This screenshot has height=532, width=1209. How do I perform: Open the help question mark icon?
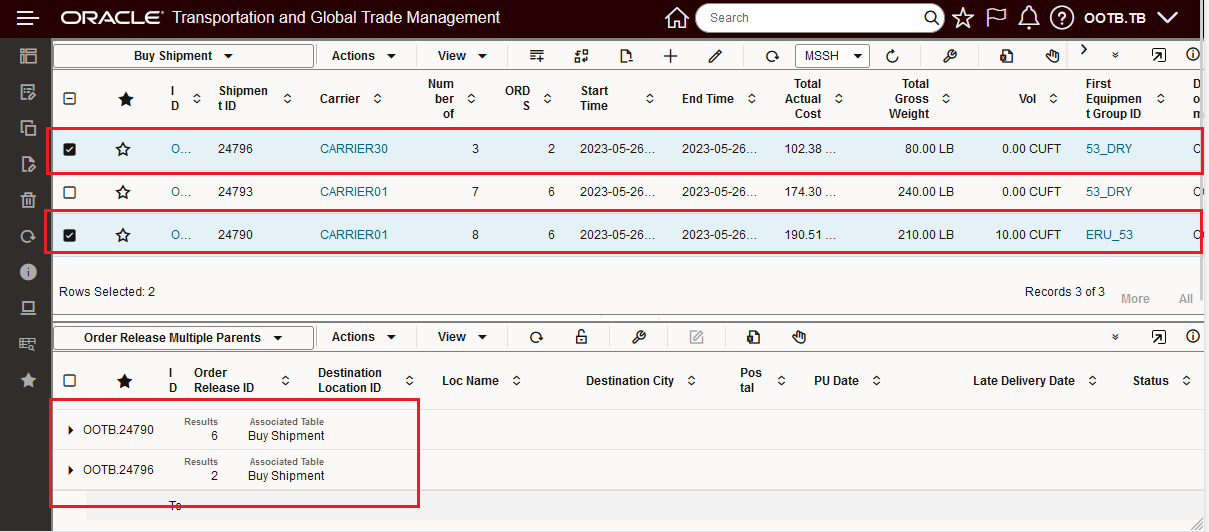pos(1062,18)
